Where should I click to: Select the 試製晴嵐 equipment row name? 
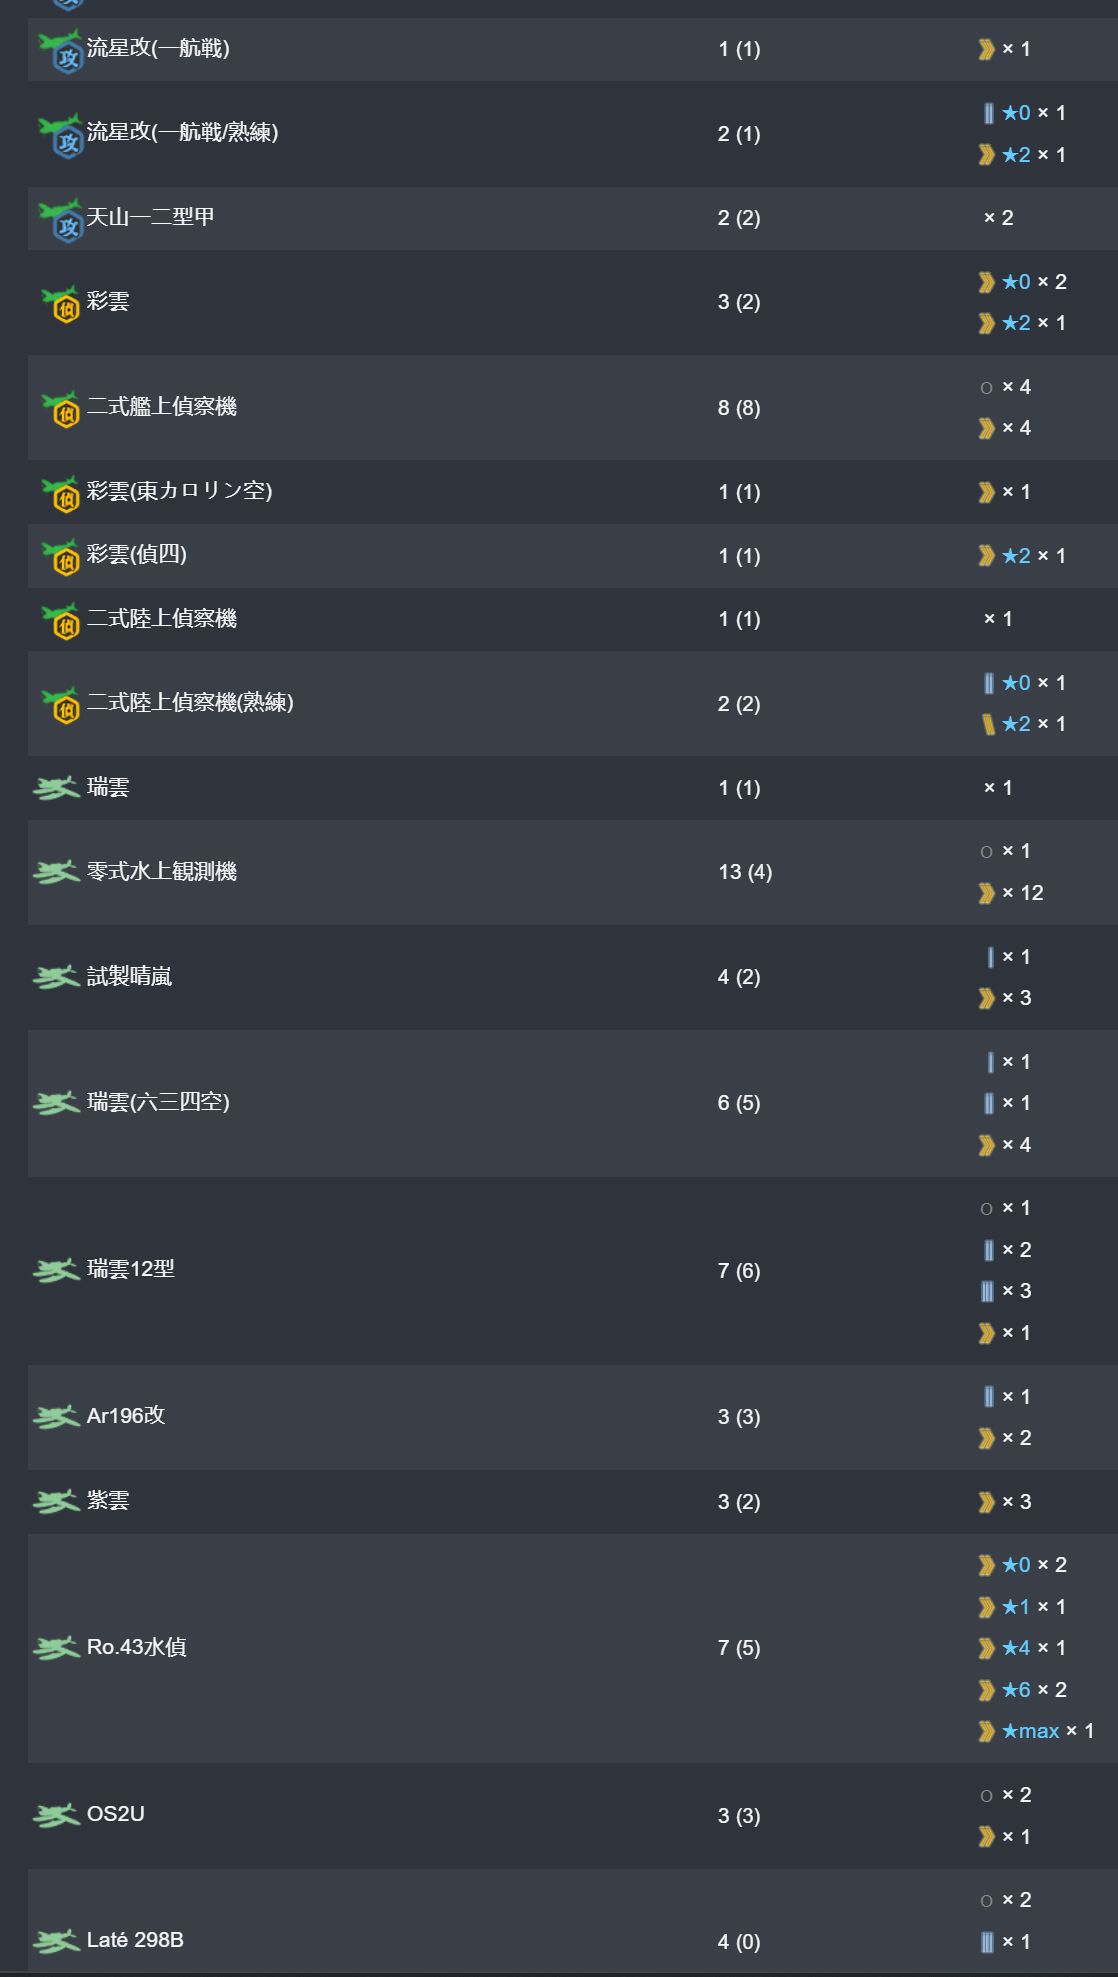[x=129, y=976]
